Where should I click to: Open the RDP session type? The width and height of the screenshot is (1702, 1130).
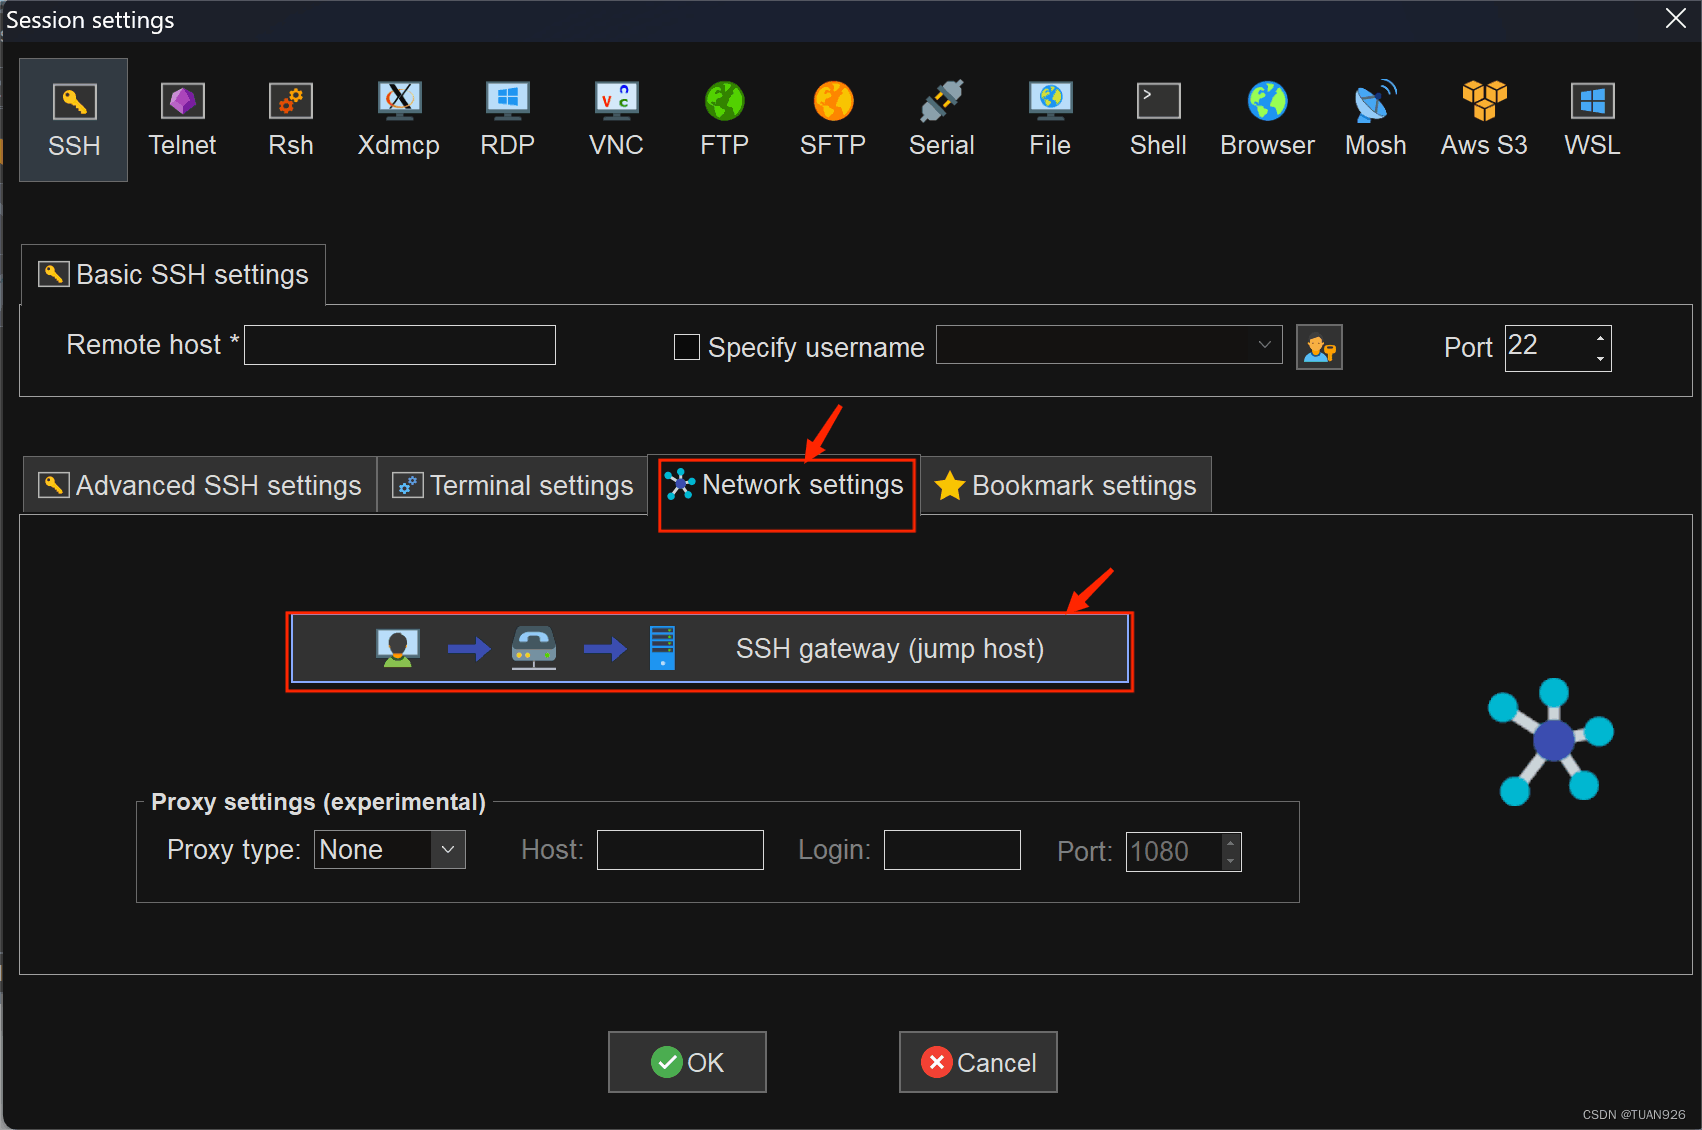point(508,120)
